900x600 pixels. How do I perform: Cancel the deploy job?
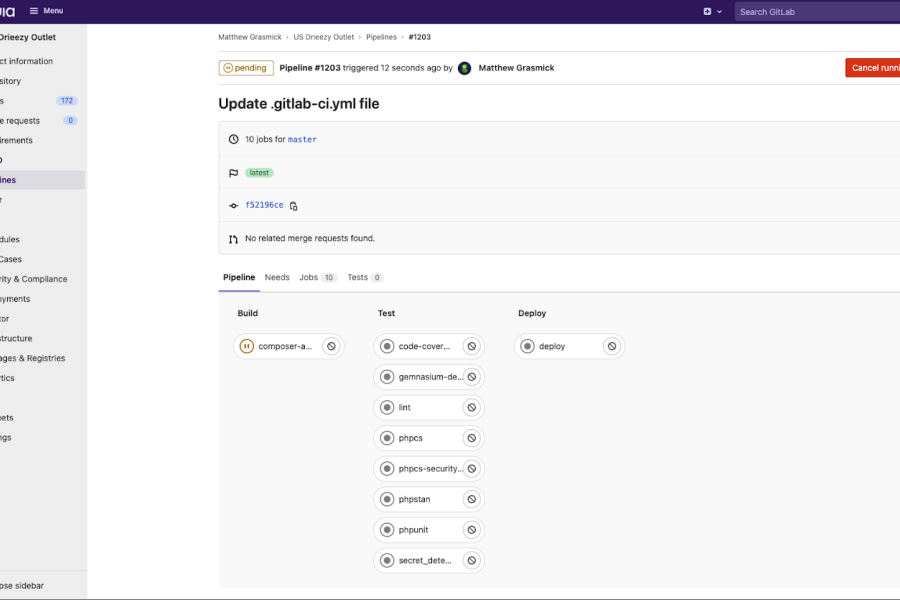click(612, 346)
